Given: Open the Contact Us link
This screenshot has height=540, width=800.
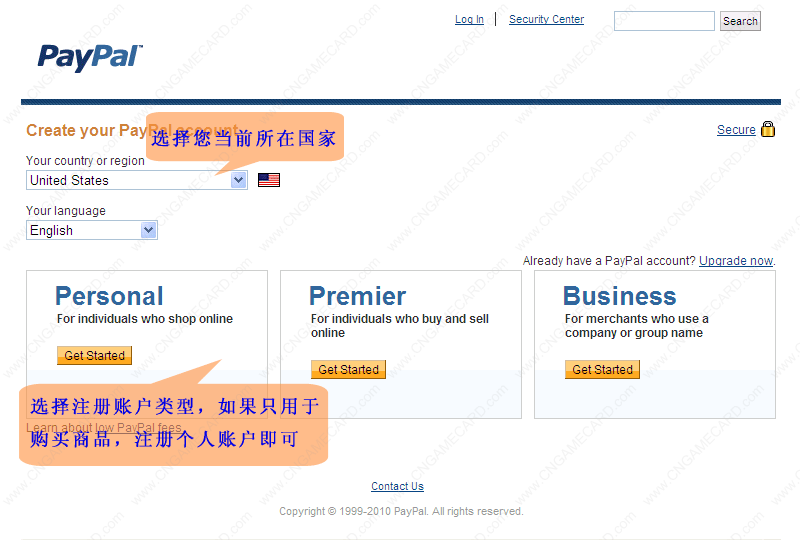Looking at the screenshot, I should tap(397, 486).
